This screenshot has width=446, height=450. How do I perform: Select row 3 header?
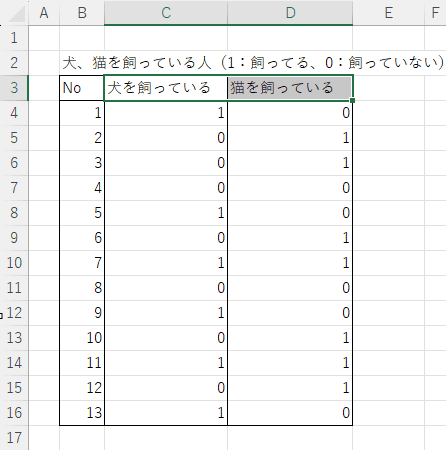(14, 88)
